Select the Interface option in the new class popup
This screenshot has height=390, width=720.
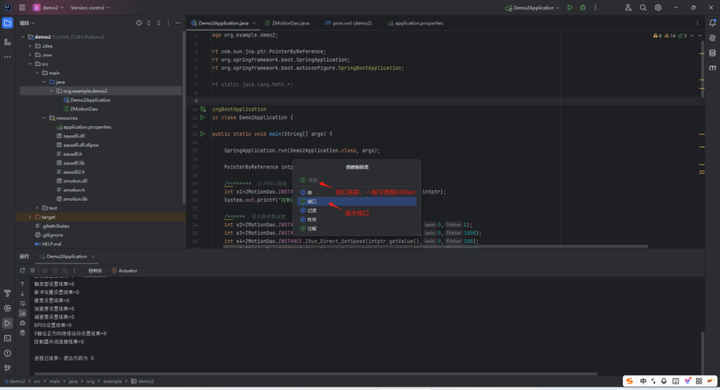[357, 201]
